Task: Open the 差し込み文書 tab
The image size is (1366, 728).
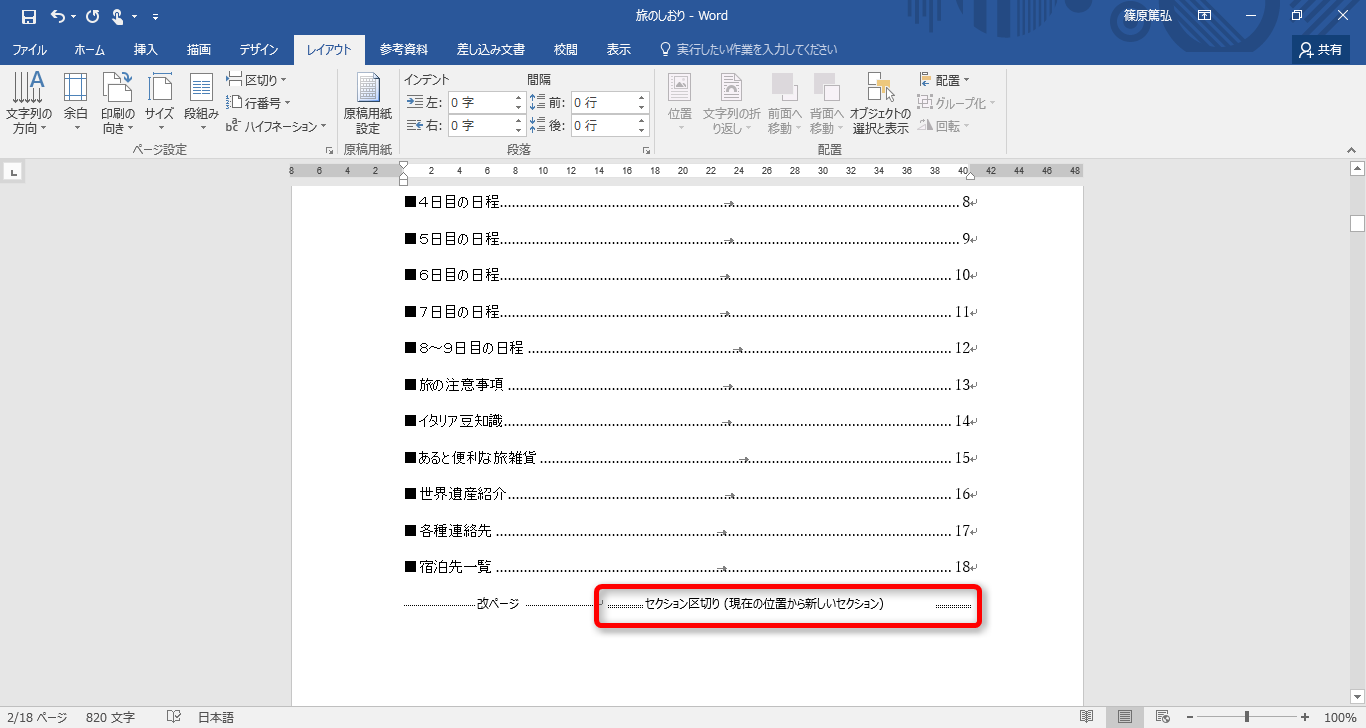Action: (491, 49)
